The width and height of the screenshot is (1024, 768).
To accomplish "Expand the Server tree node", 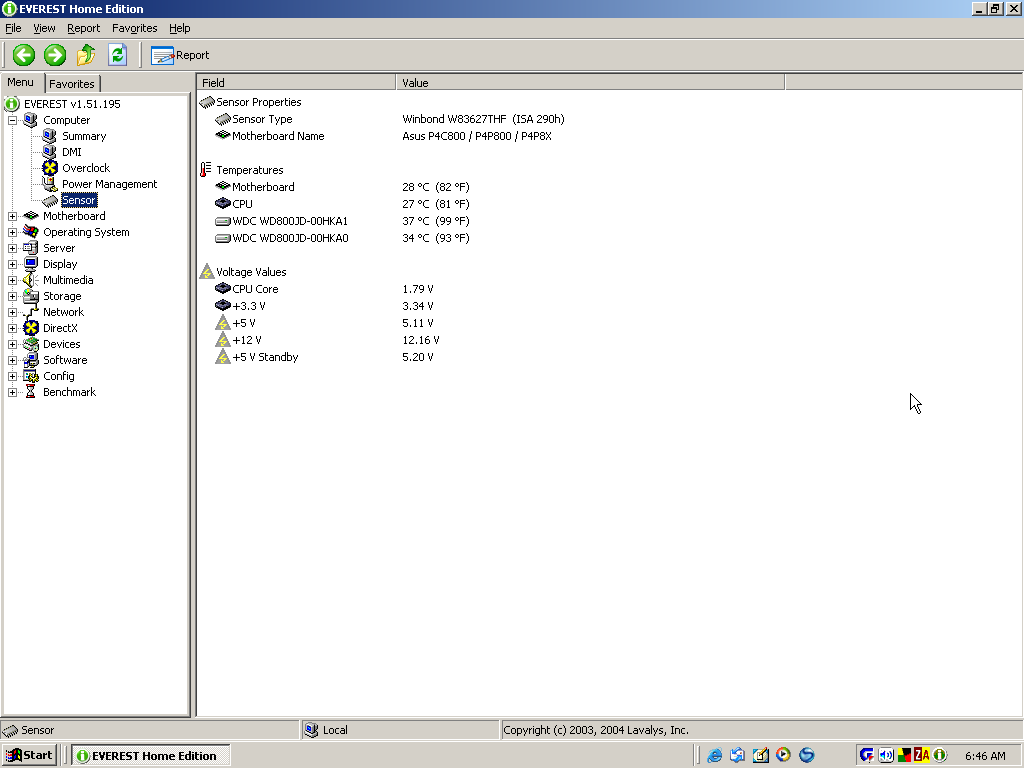I will 12,248.
